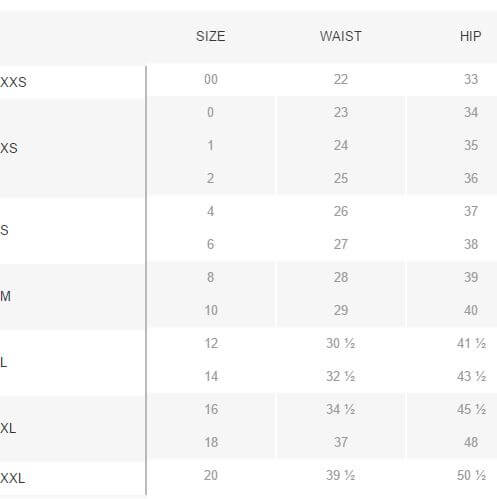Select the S size group label
The height and width of the screenshot is (499, 497).
[x=4, y=230]
